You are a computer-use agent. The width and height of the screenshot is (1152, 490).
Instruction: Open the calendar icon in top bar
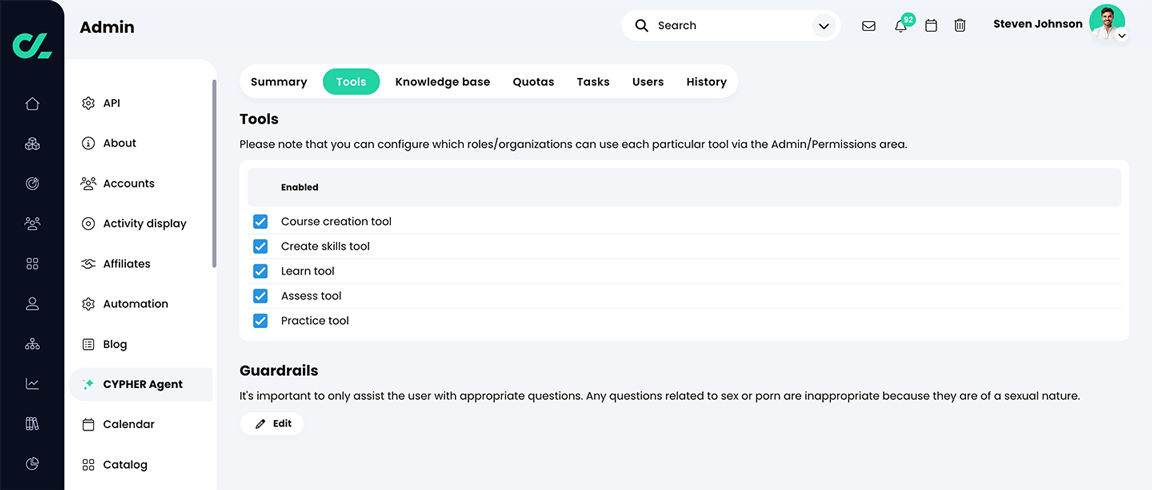coord(931,26)
